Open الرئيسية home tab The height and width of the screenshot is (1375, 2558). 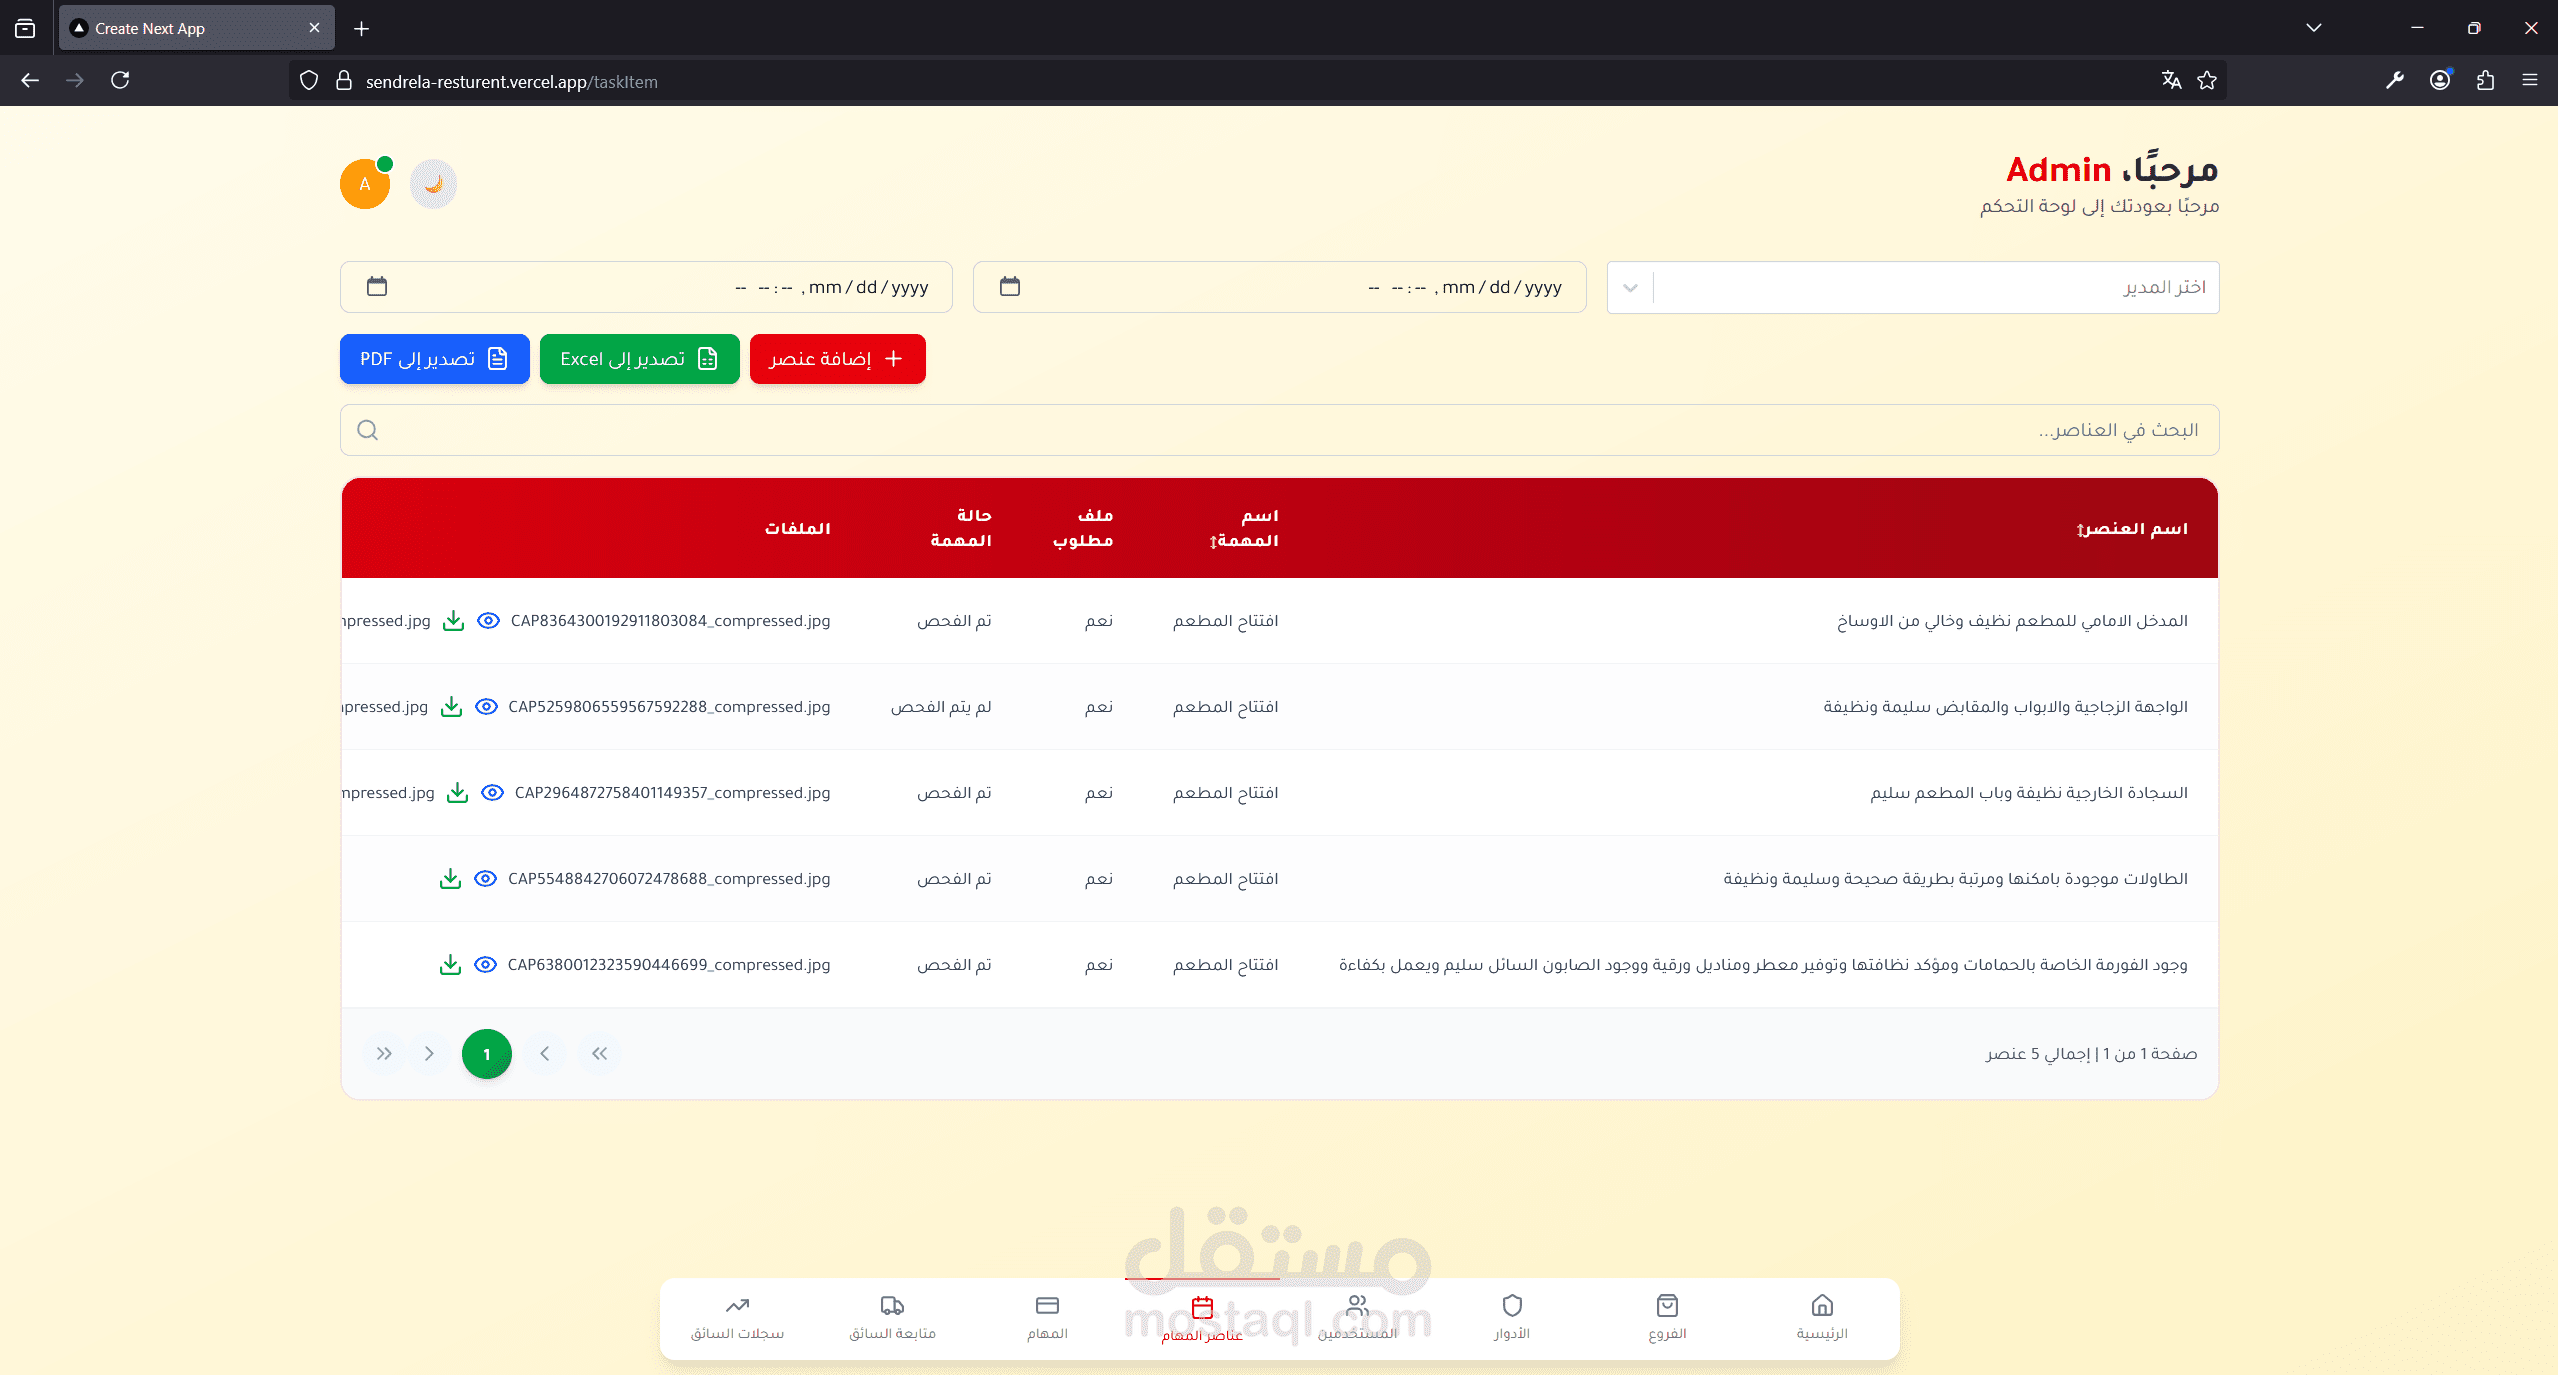click(x=1822, y=1318)
